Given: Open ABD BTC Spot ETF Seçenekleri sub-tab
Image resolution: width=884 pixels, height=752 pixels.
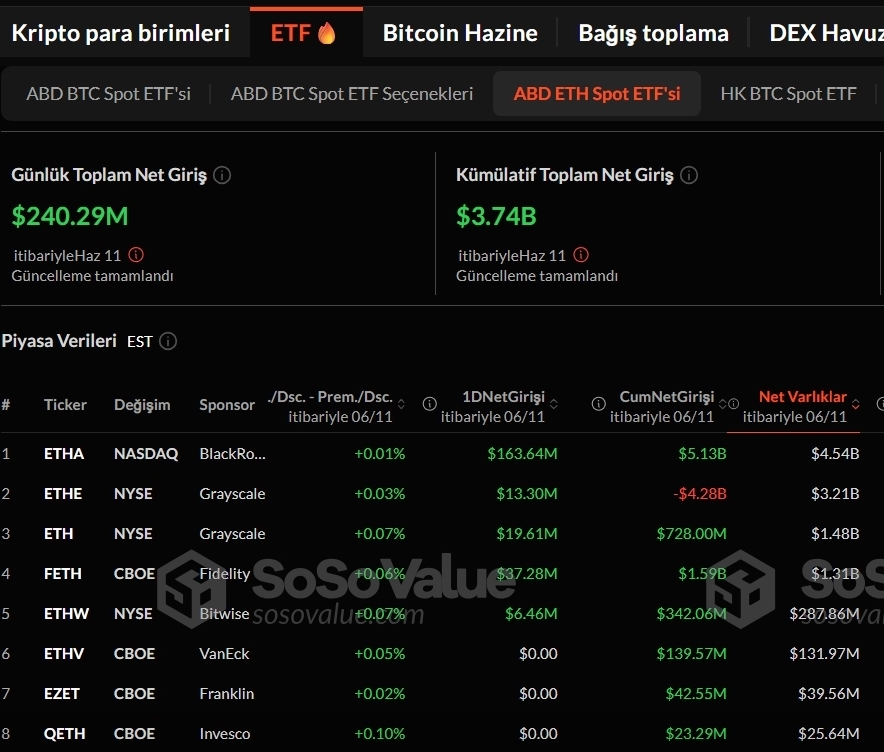Looking at the screenshot, I should [352, 94].
